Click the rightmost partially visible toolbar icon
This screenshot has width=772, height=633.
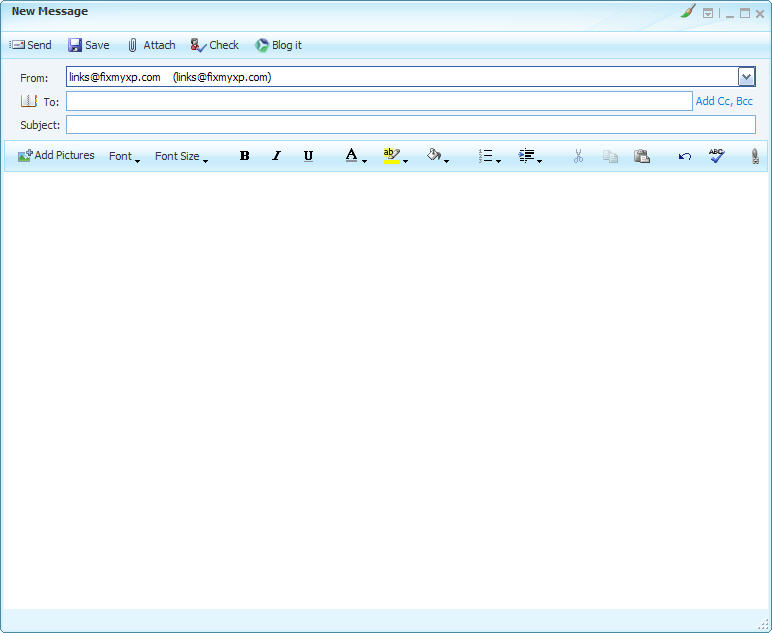[x=755, y=156]
